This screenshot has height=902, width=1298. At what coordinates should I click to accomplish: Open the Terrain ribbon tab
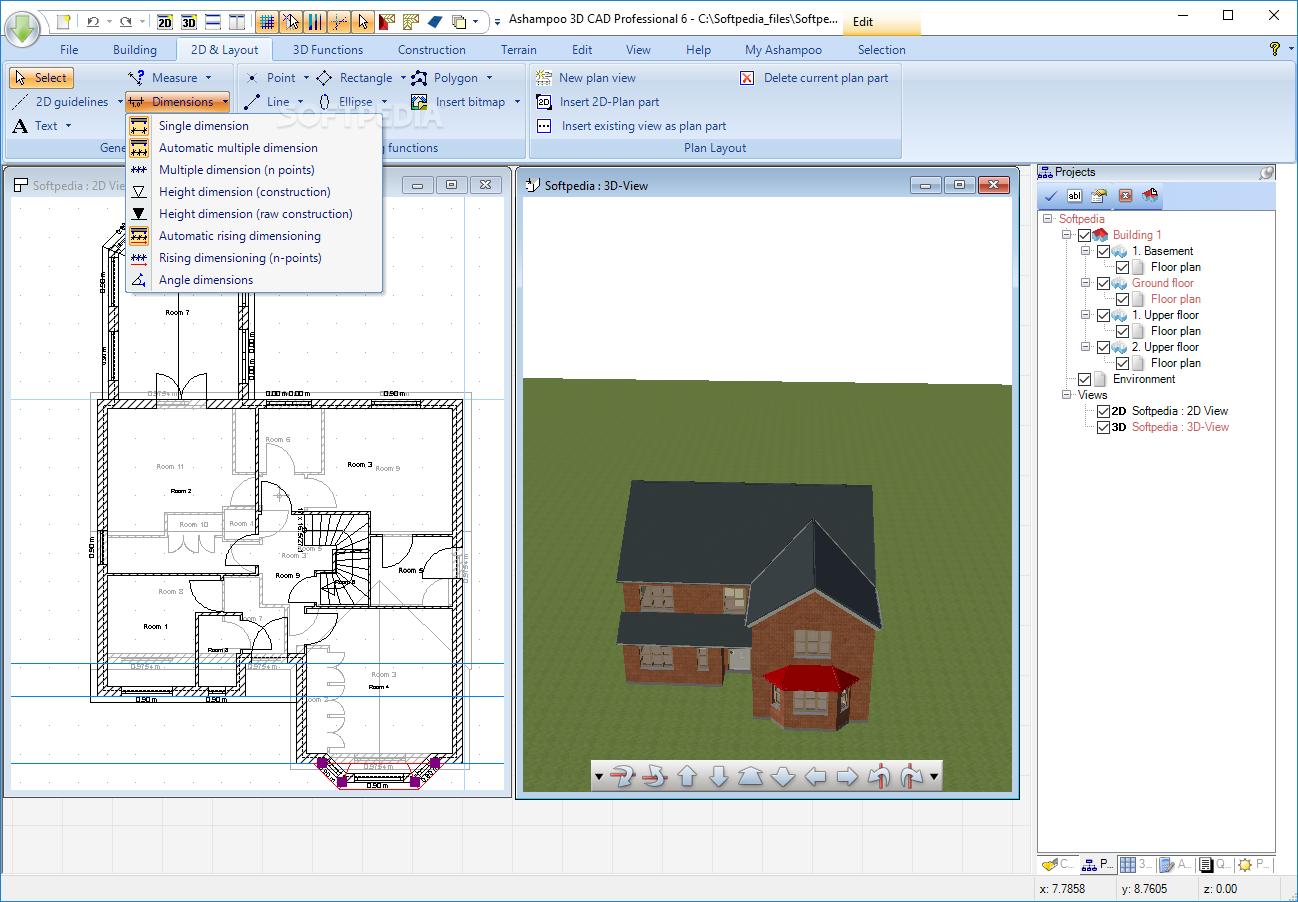click(519, 50)
